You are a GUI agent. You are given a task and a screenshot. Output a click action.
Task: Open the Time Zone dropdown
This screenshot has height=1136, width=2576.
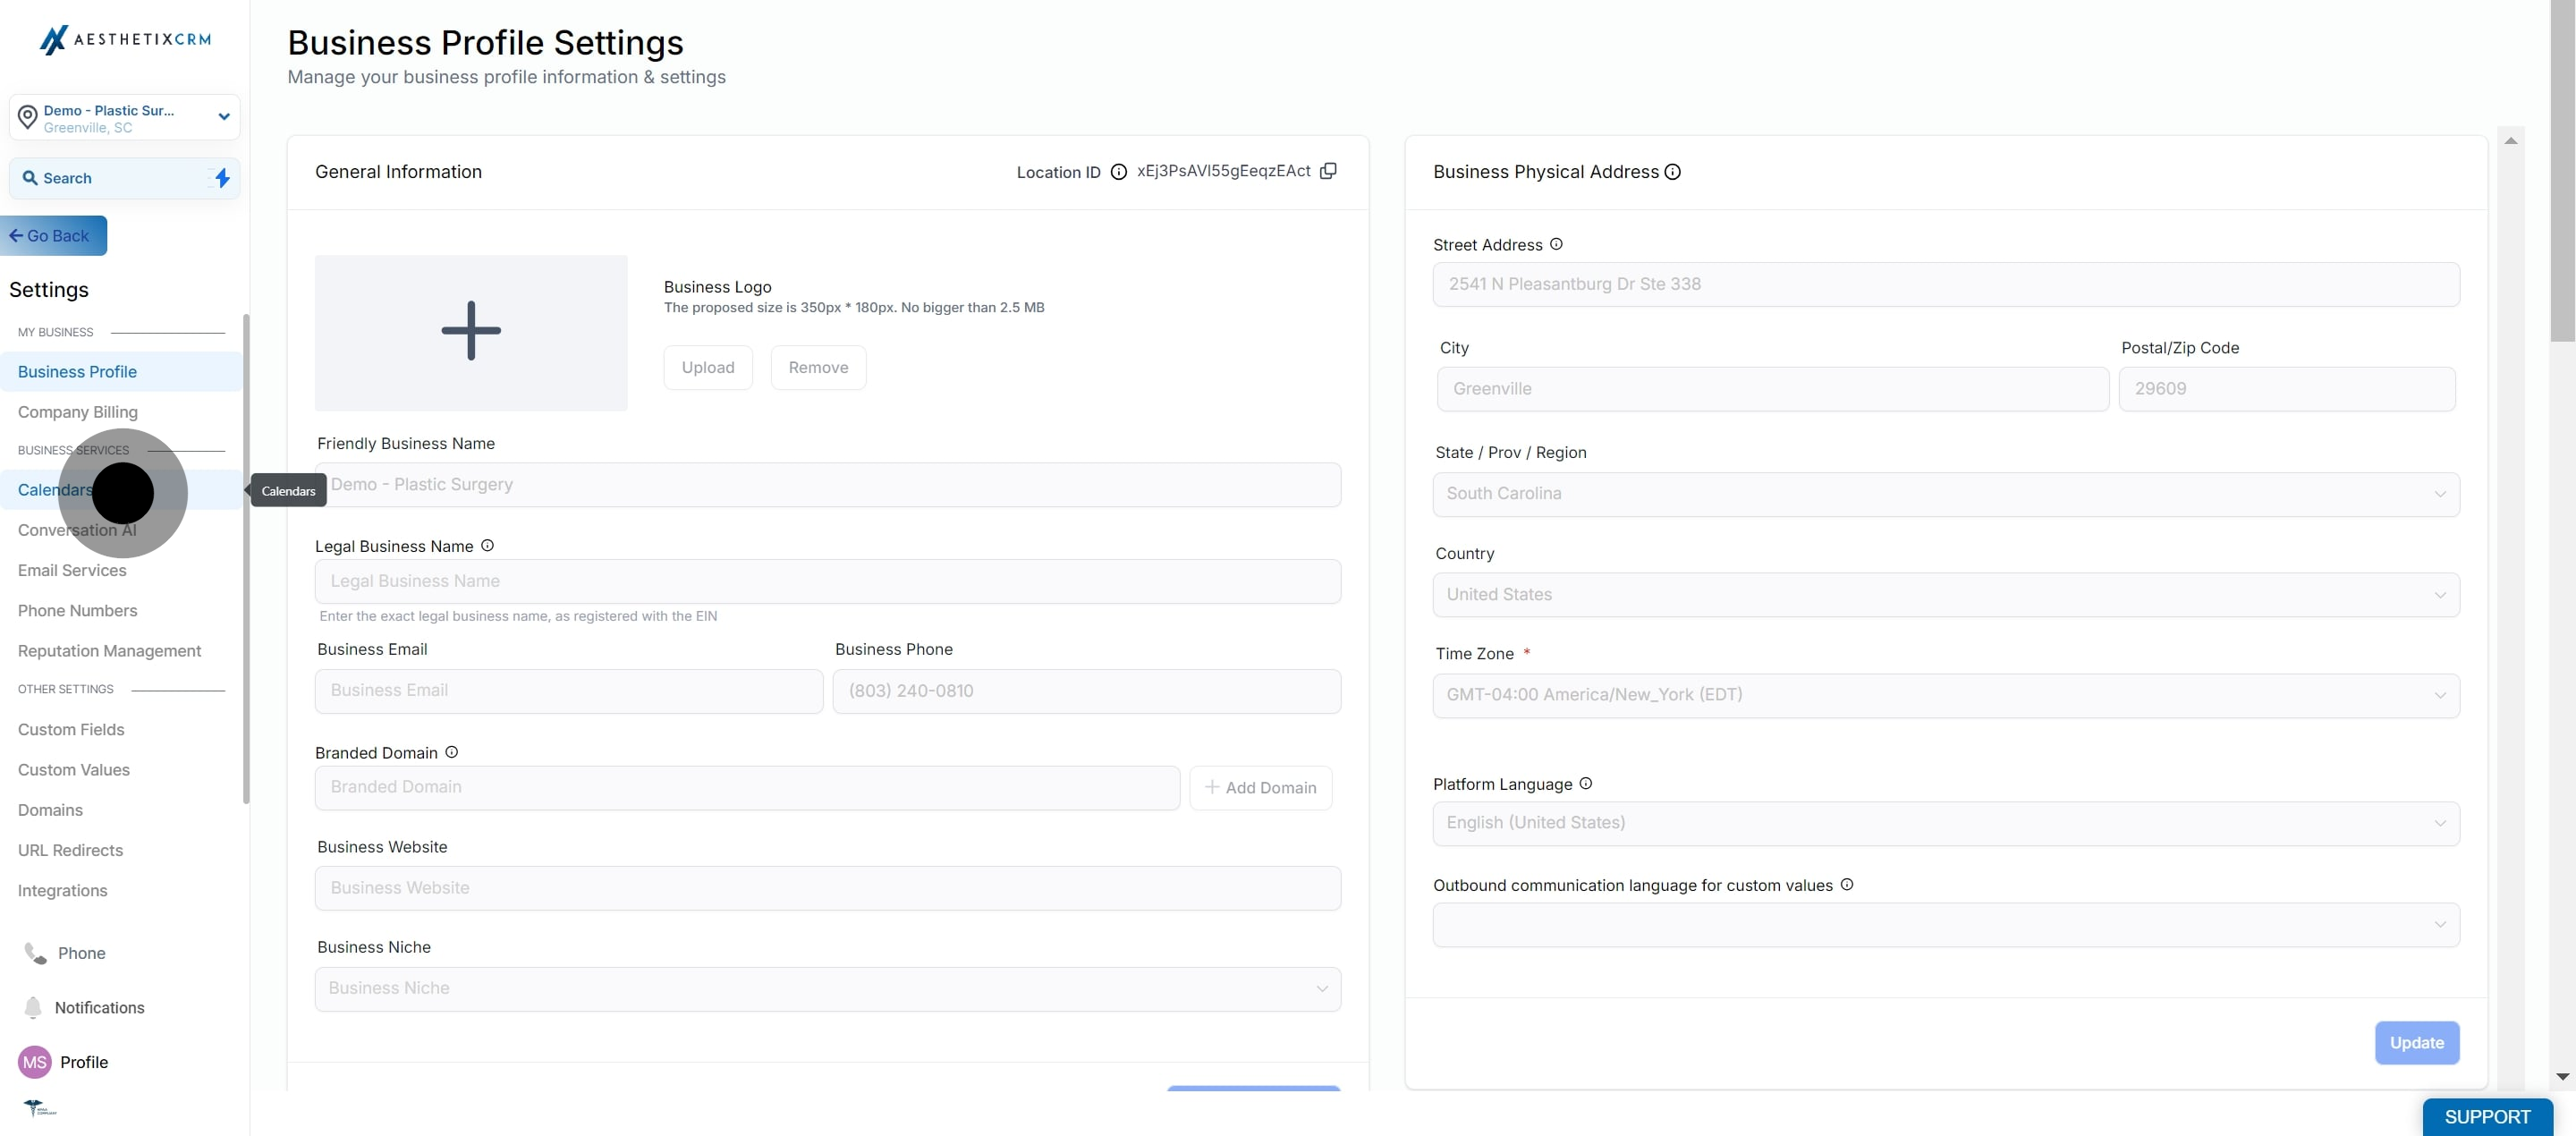pyautogui.click(x=1945, y=695)
